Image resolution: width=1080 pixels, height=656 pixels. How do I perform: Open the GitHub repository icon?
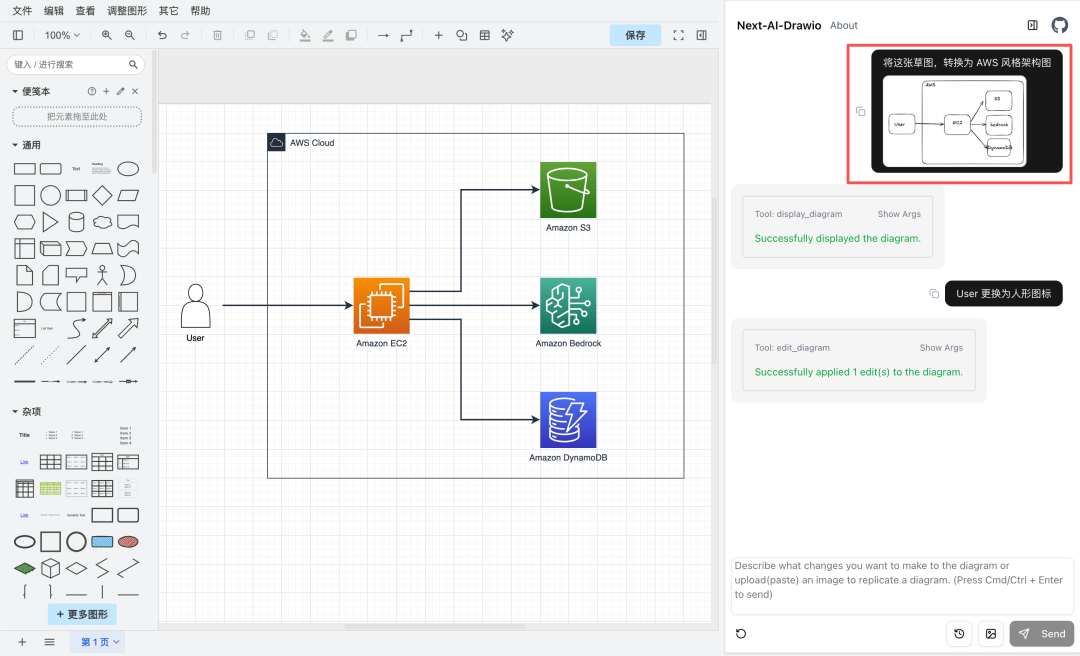pos(1060,25)
